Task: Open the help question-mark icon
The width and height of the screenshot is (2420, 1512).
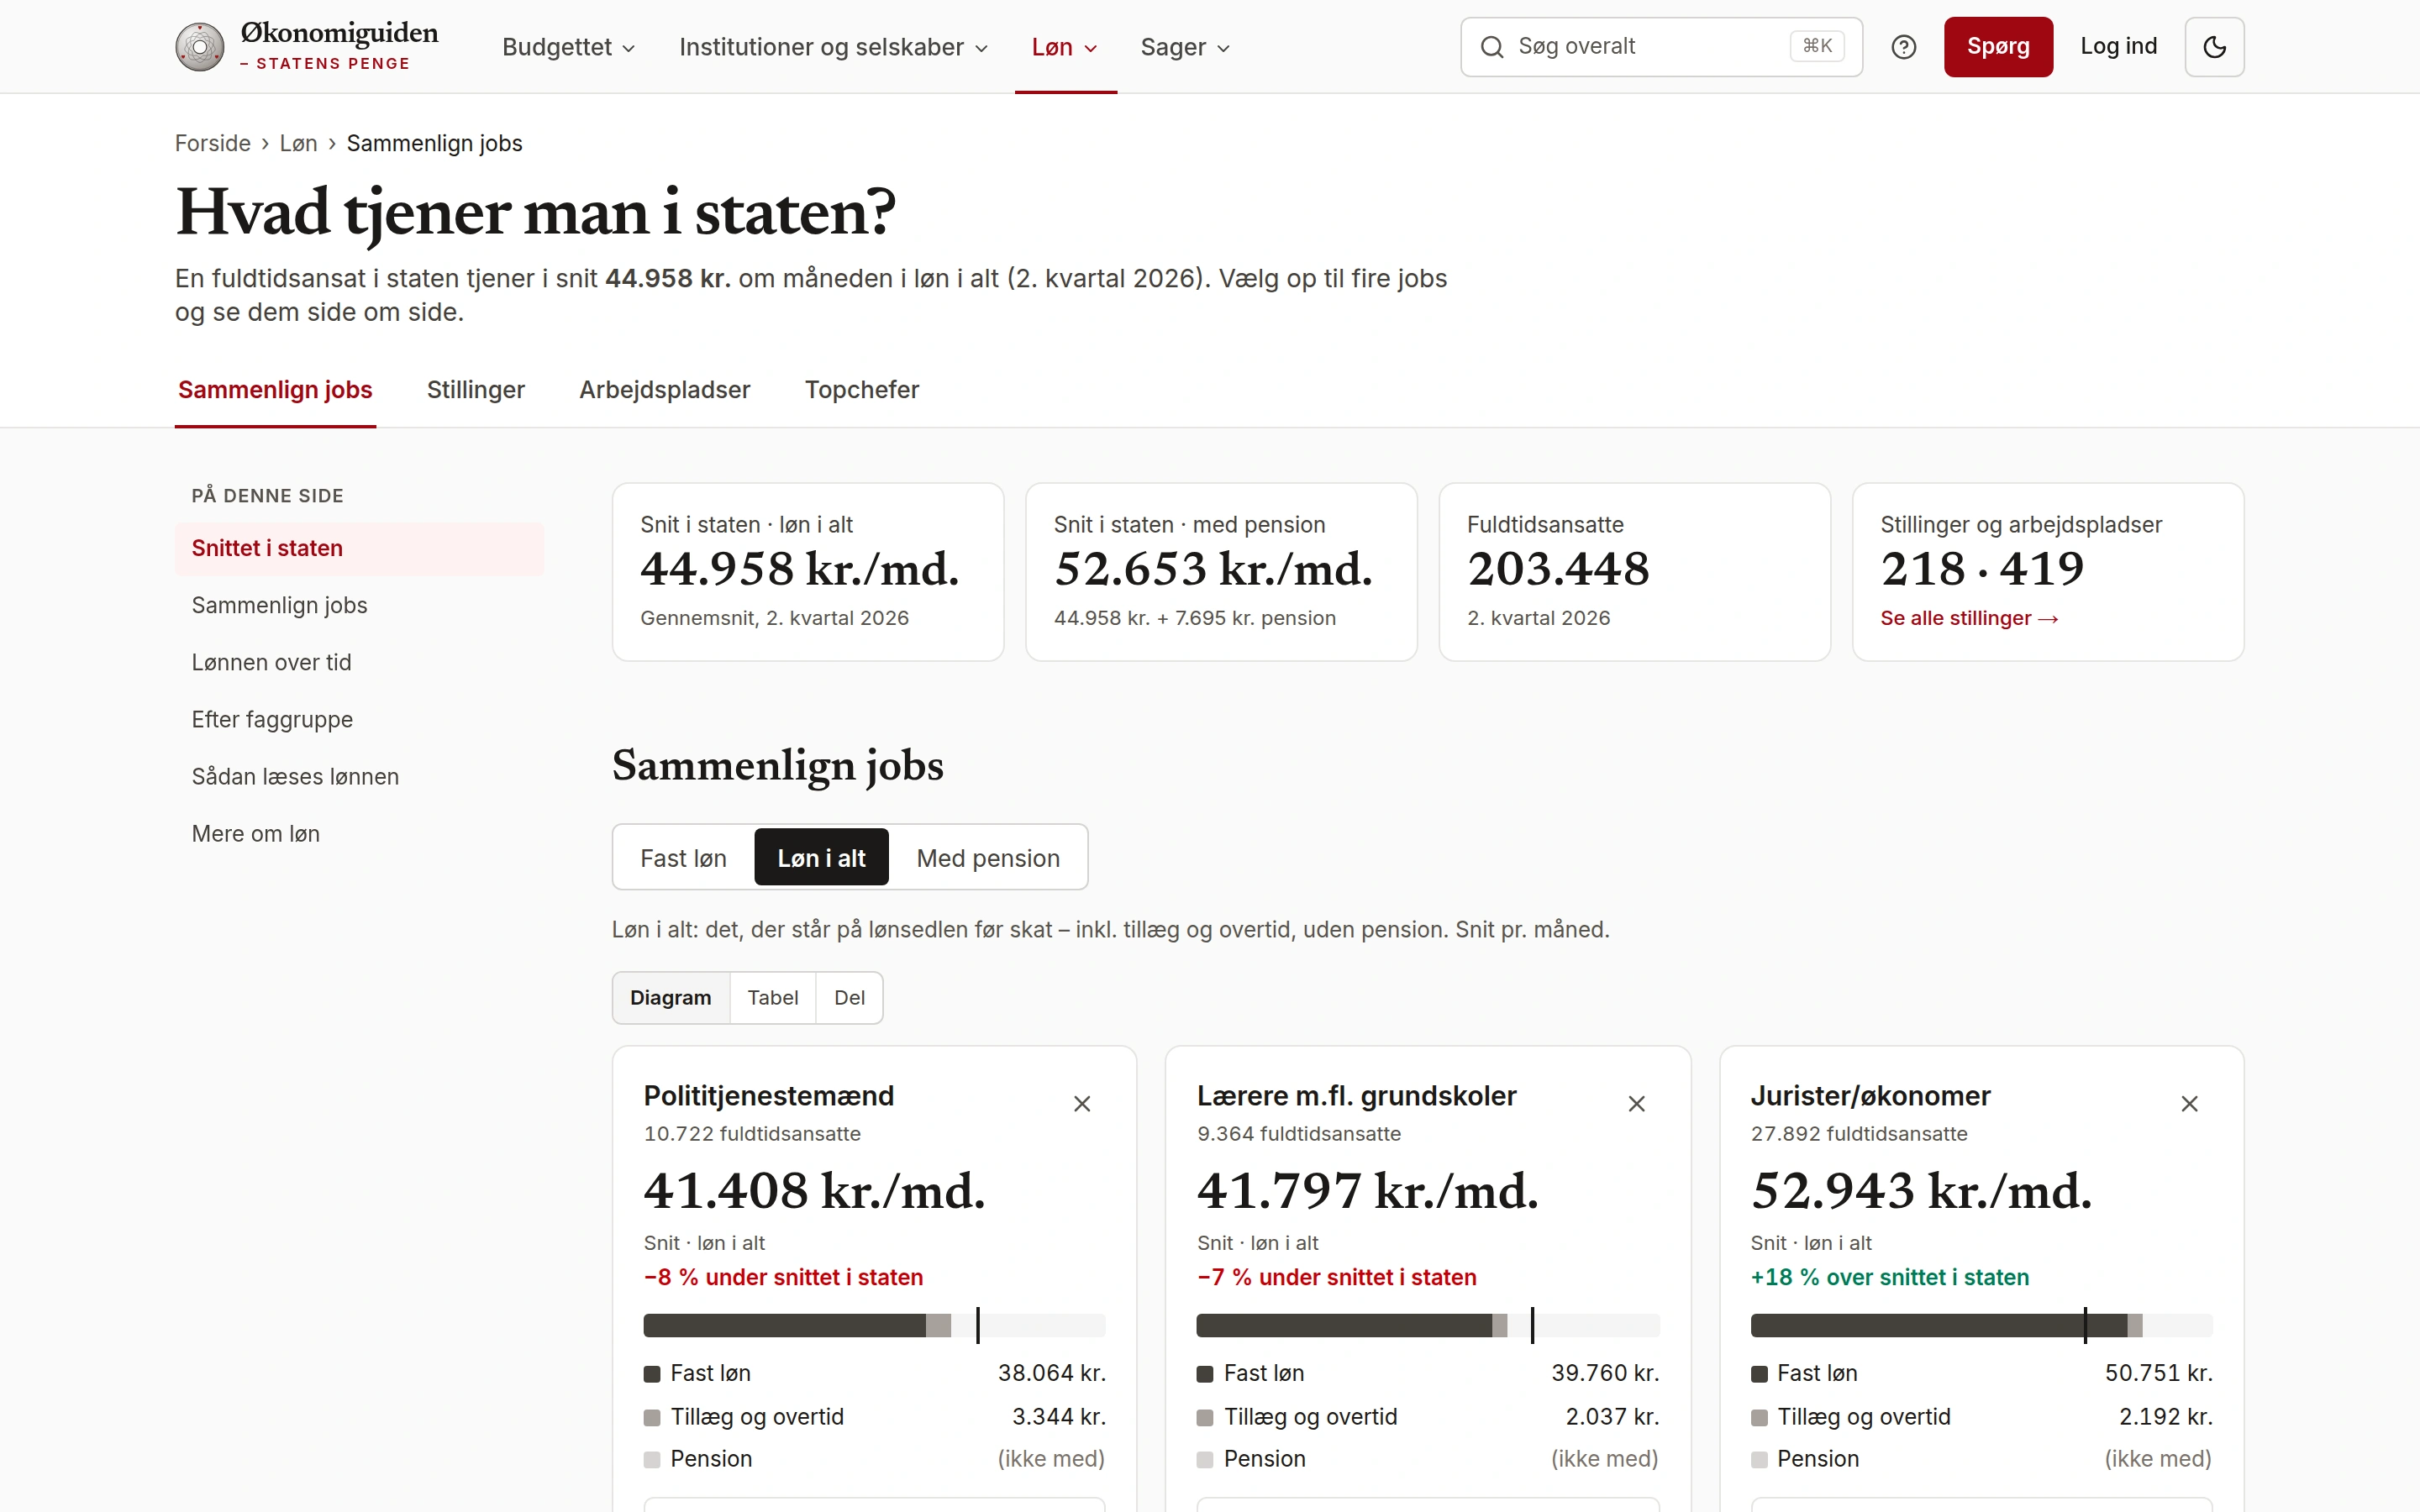Action: coord(1903,47)
